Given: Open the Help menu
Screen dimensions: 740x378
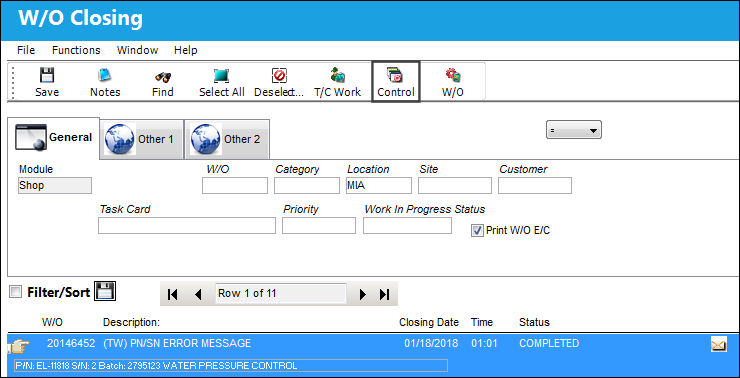Looking at the screenshot, I should [x=185, y=50].
